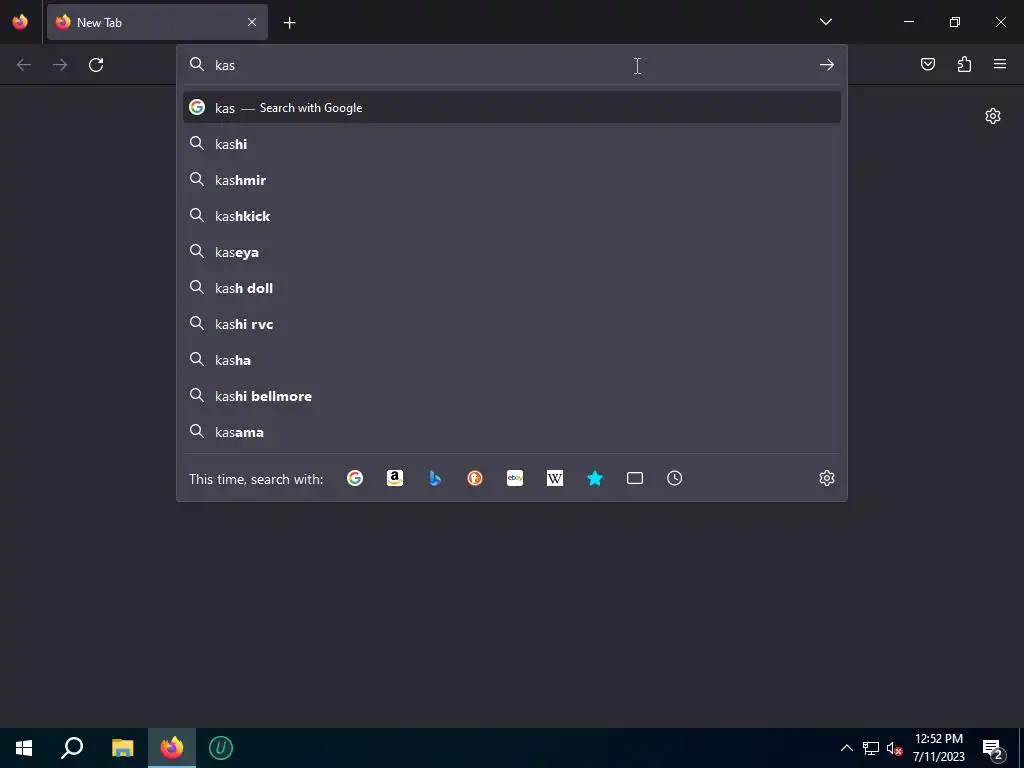The width and height of the screenshot is (1024, 768).
Task: Select the 'kasama' suggestion
Action: tap(512, 432)
